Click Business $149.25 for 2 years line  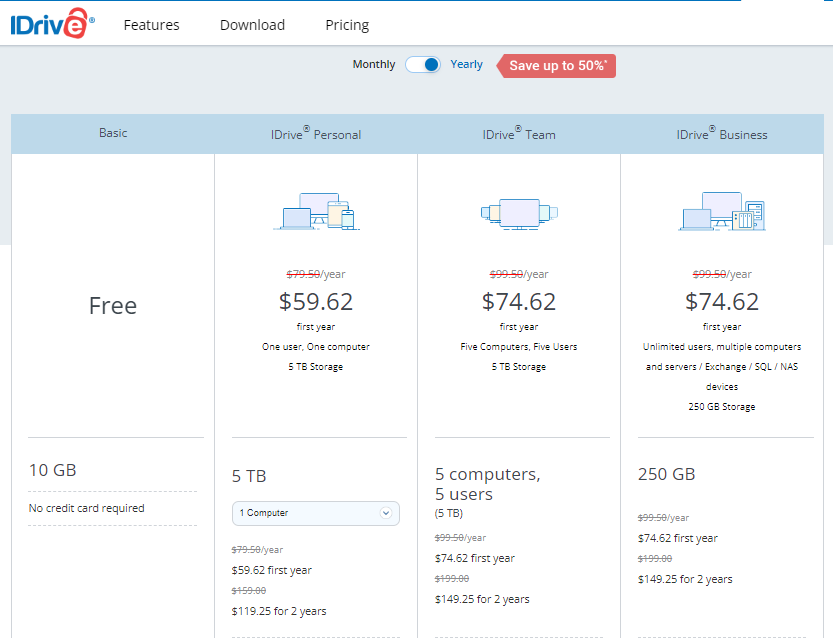coord(685,579)
